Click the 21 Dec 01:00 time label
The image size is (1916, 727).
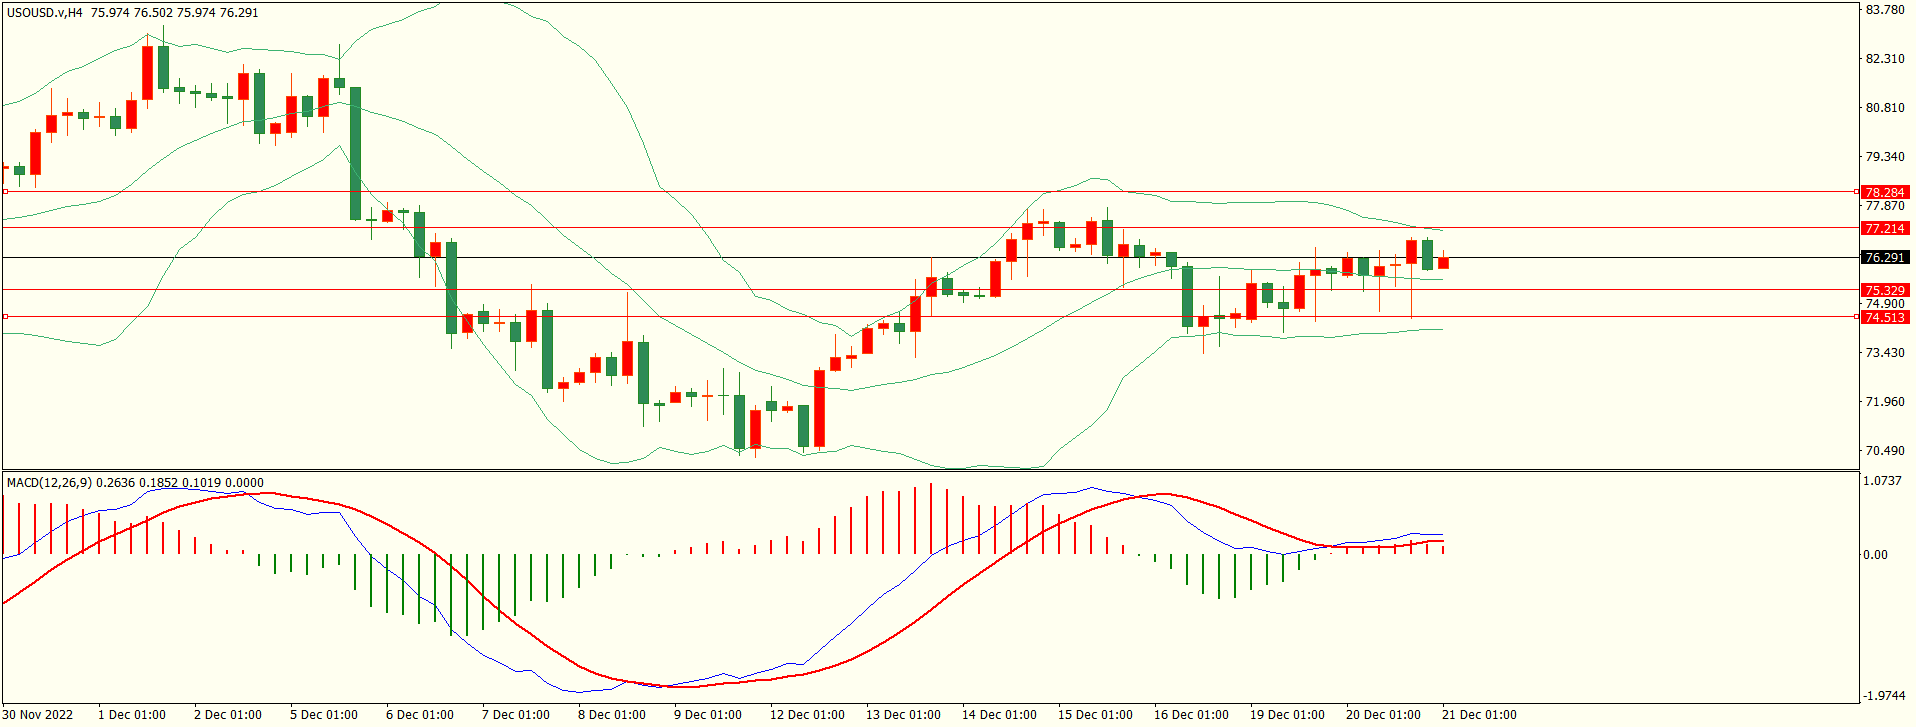[1479, 715]
